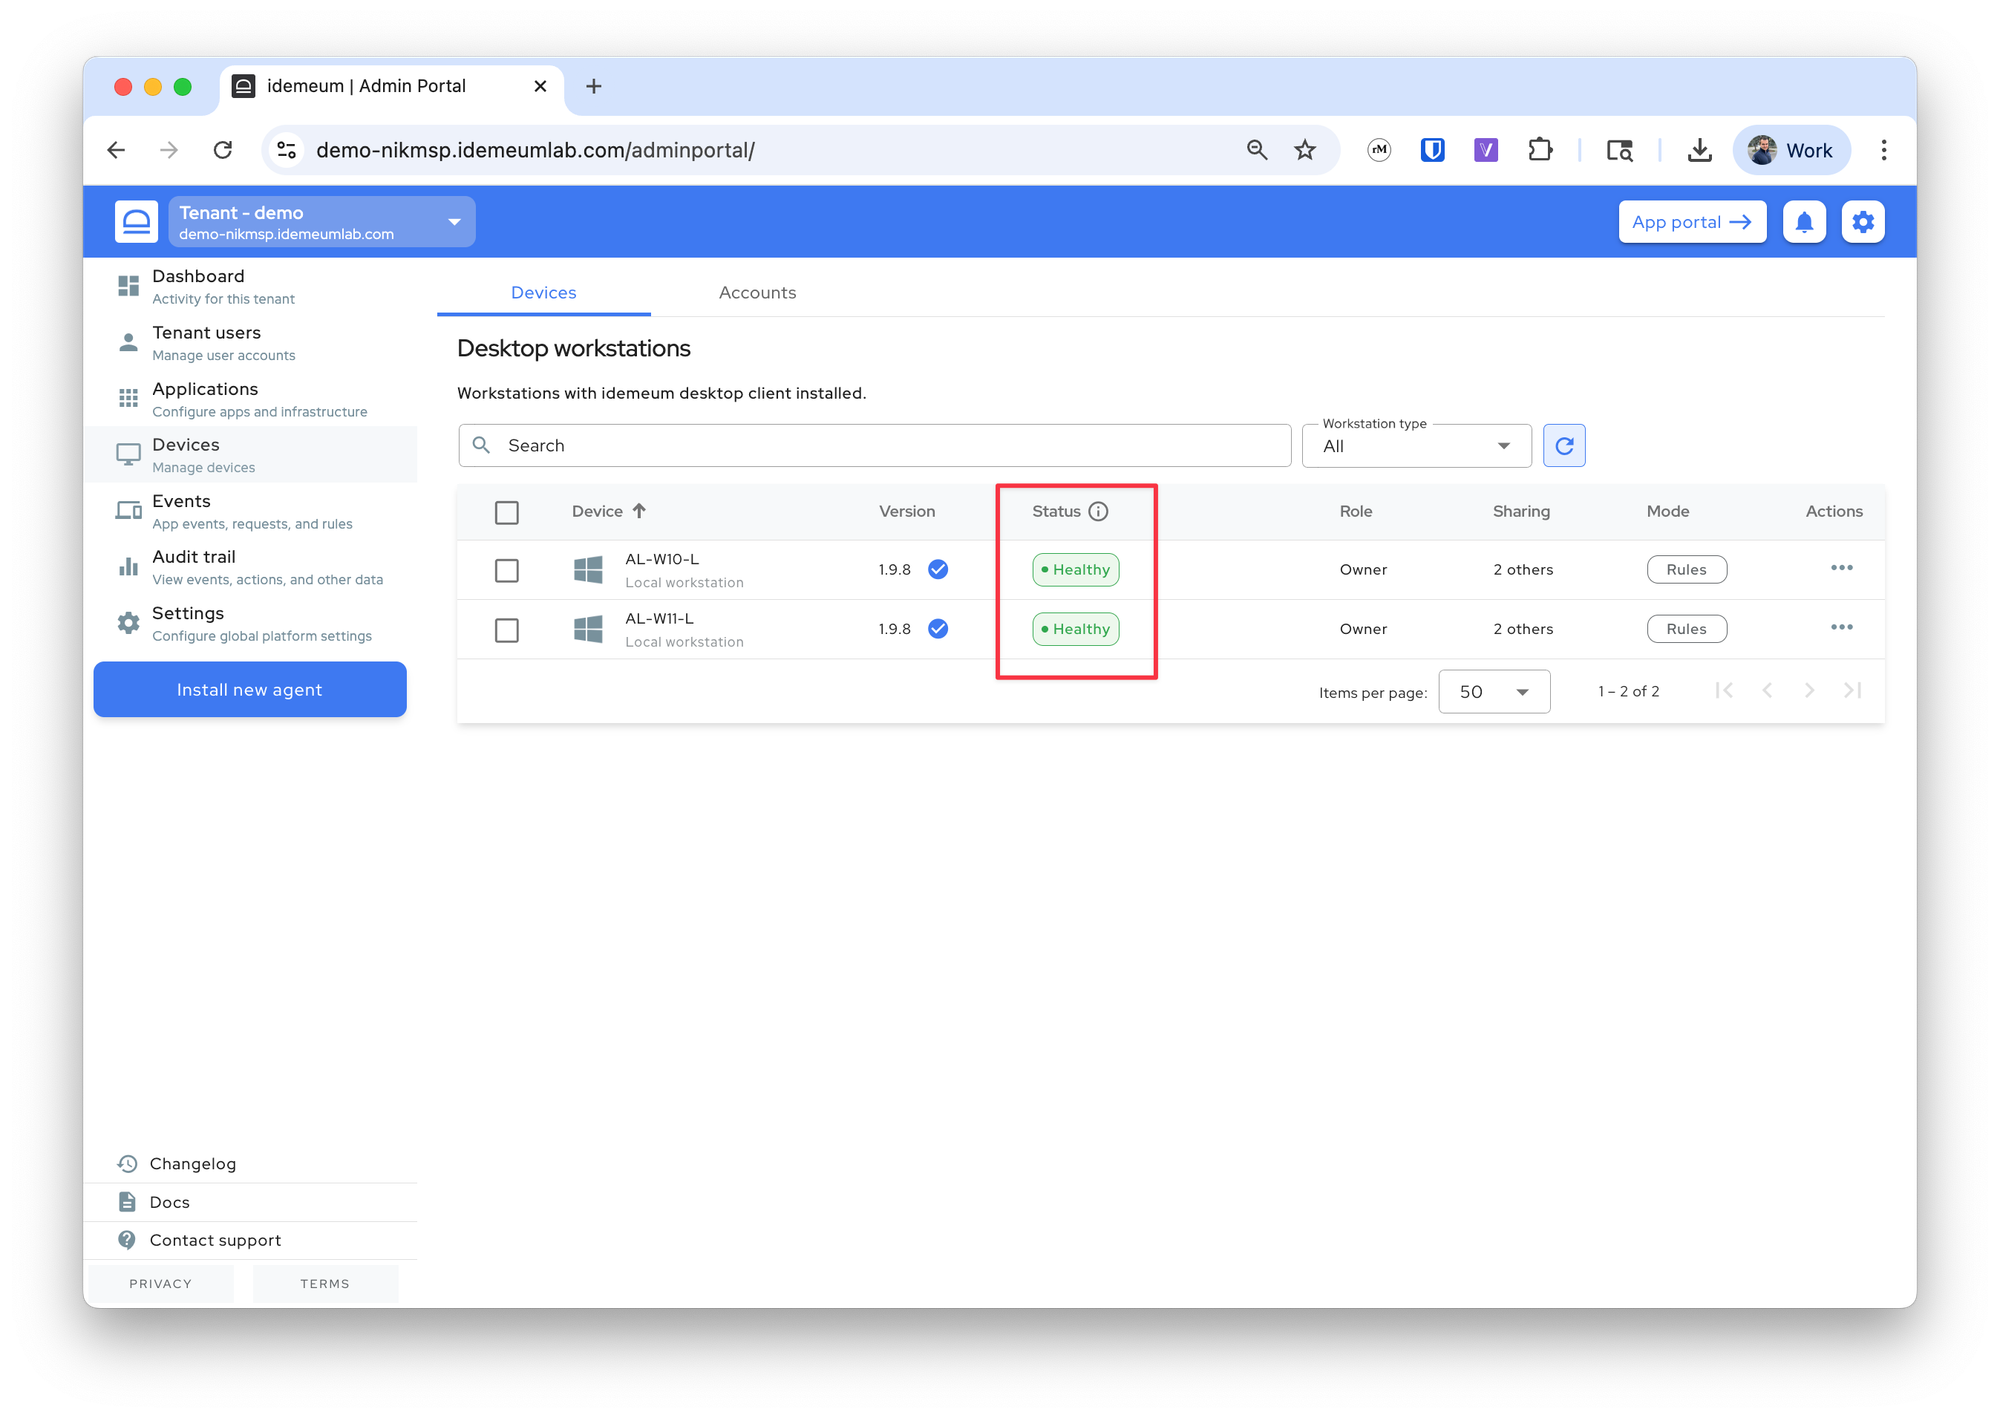Open Dashboard in sidebar
The width and height of the screenshot is (2000, 1418).
click(250, 286)
